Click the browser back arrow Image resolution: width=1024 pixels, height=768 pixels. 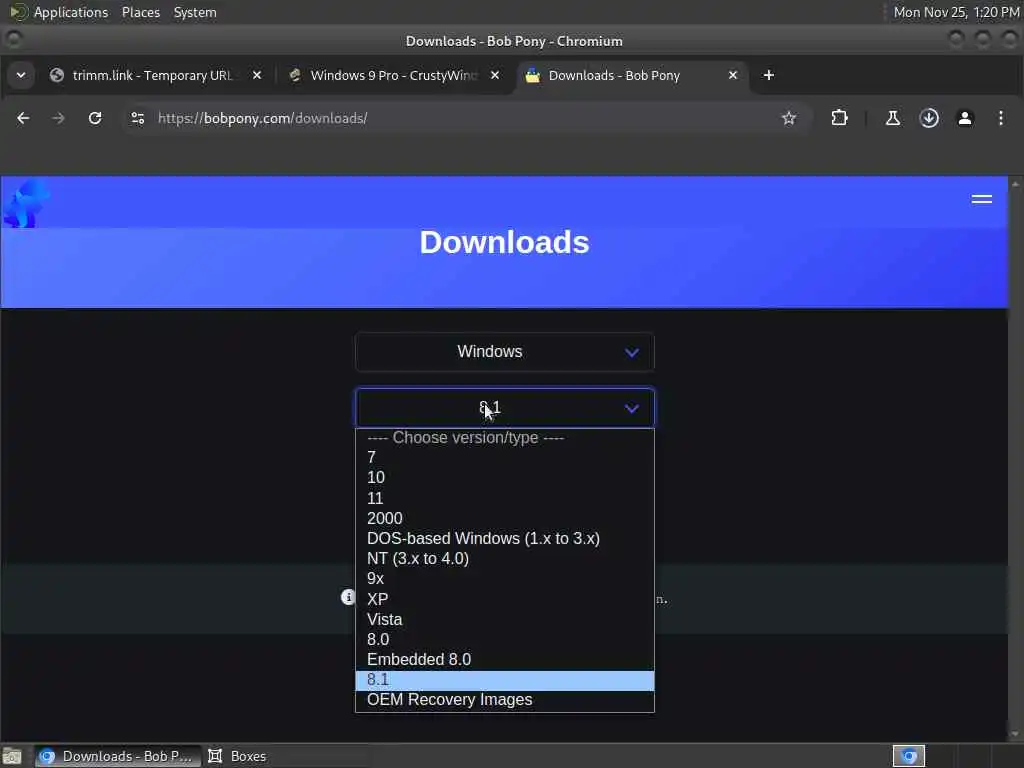pos(23,118)
